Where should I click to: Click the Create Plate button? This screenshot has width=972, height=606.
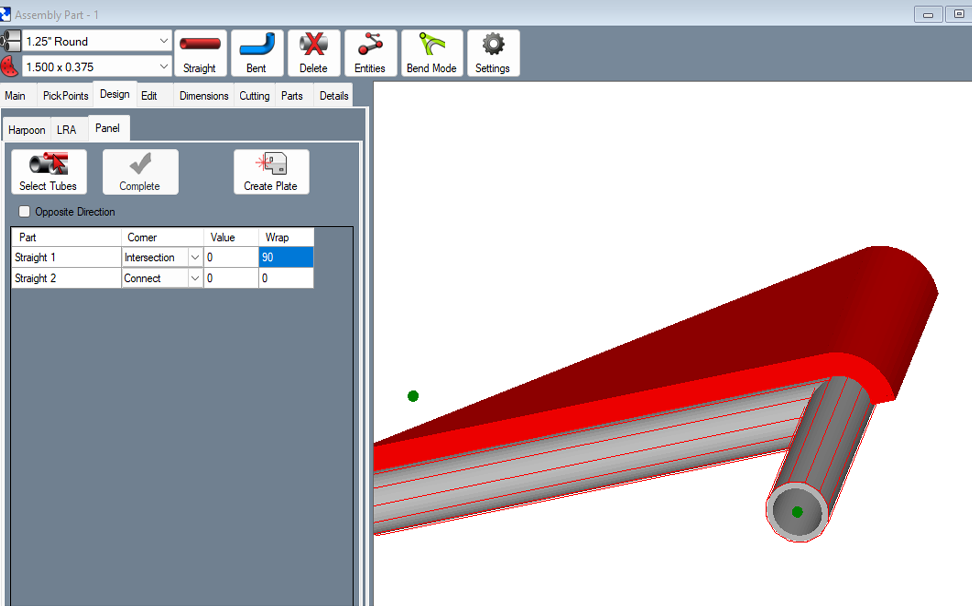271,172
